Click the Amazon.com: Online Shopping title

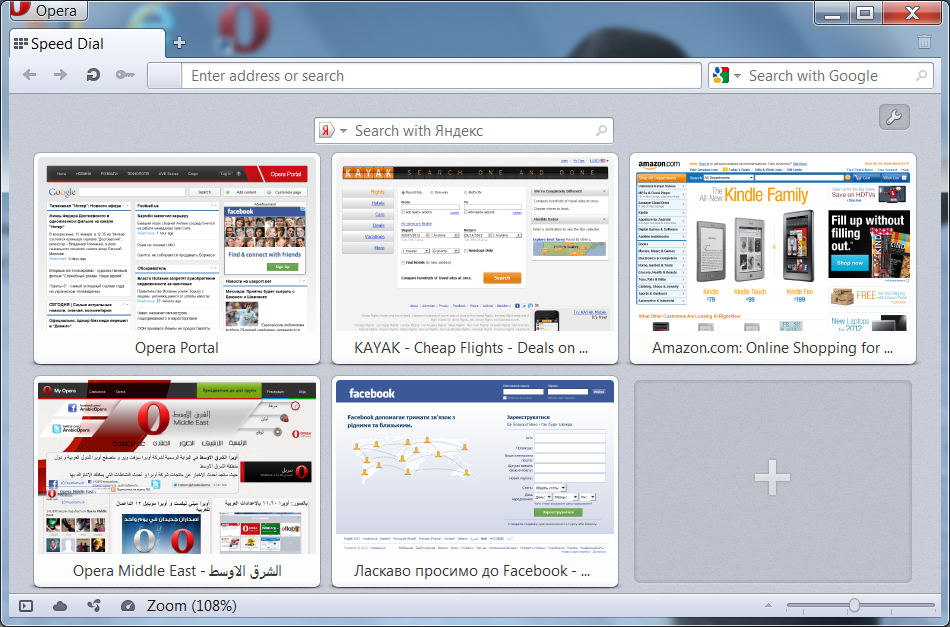(x=772, y=348)
